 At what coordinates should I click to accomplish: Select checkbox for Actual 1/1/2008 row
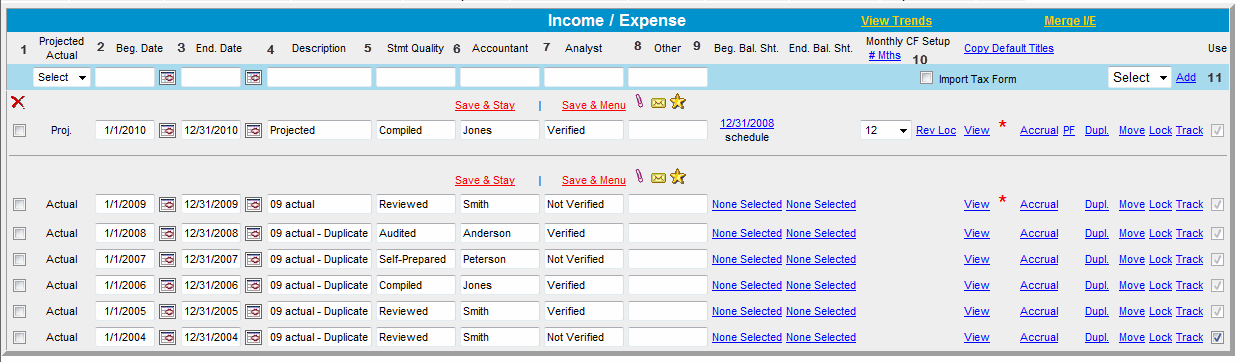coord(20,233)
